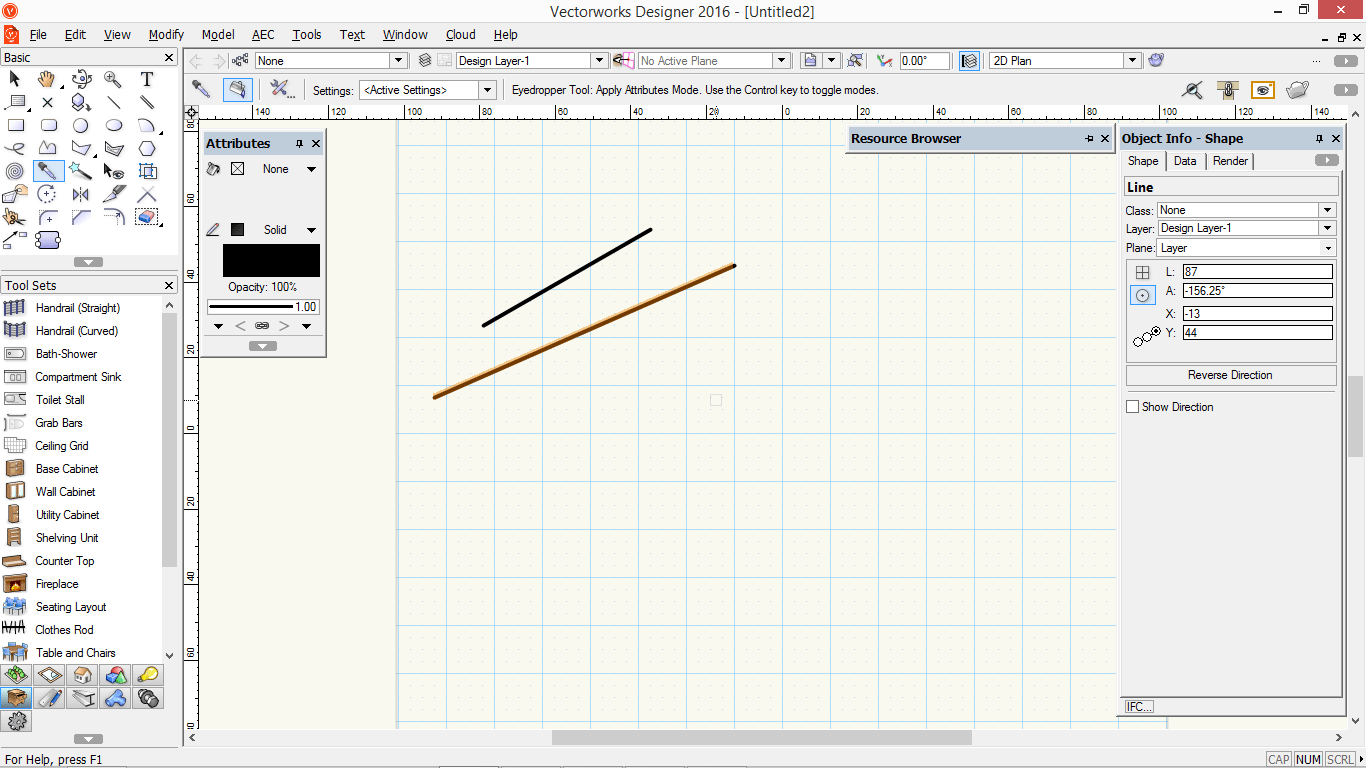Select the Zoom tool
The height and width of the screenshot is (768, 1366).
(112, 79)
